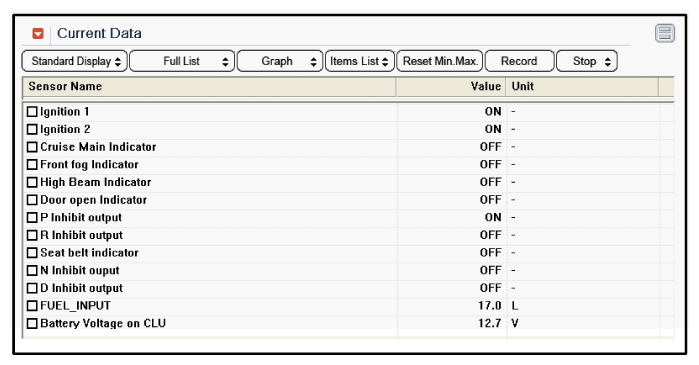Screen dimensions: 699x365
Task: Open the Full List dropdown
Action: click(182, 61)
